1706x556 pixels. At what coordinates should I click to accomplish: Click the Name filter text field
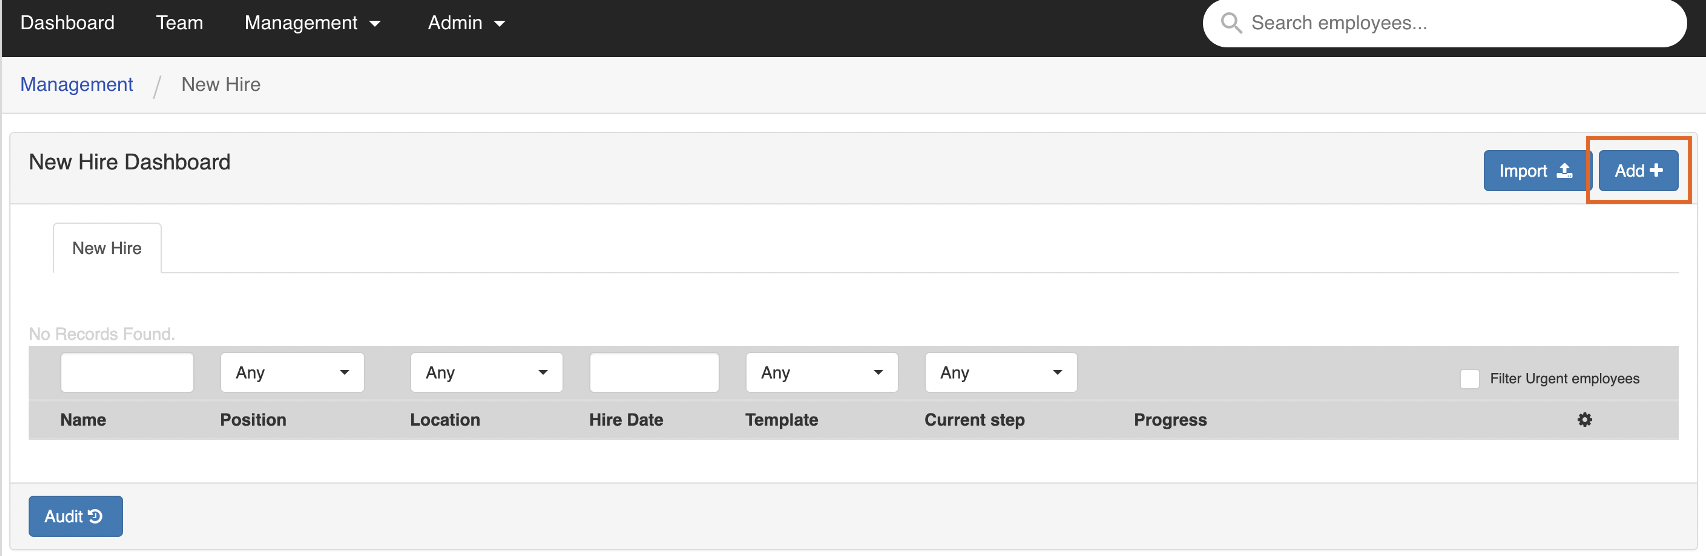coord(127,373)
